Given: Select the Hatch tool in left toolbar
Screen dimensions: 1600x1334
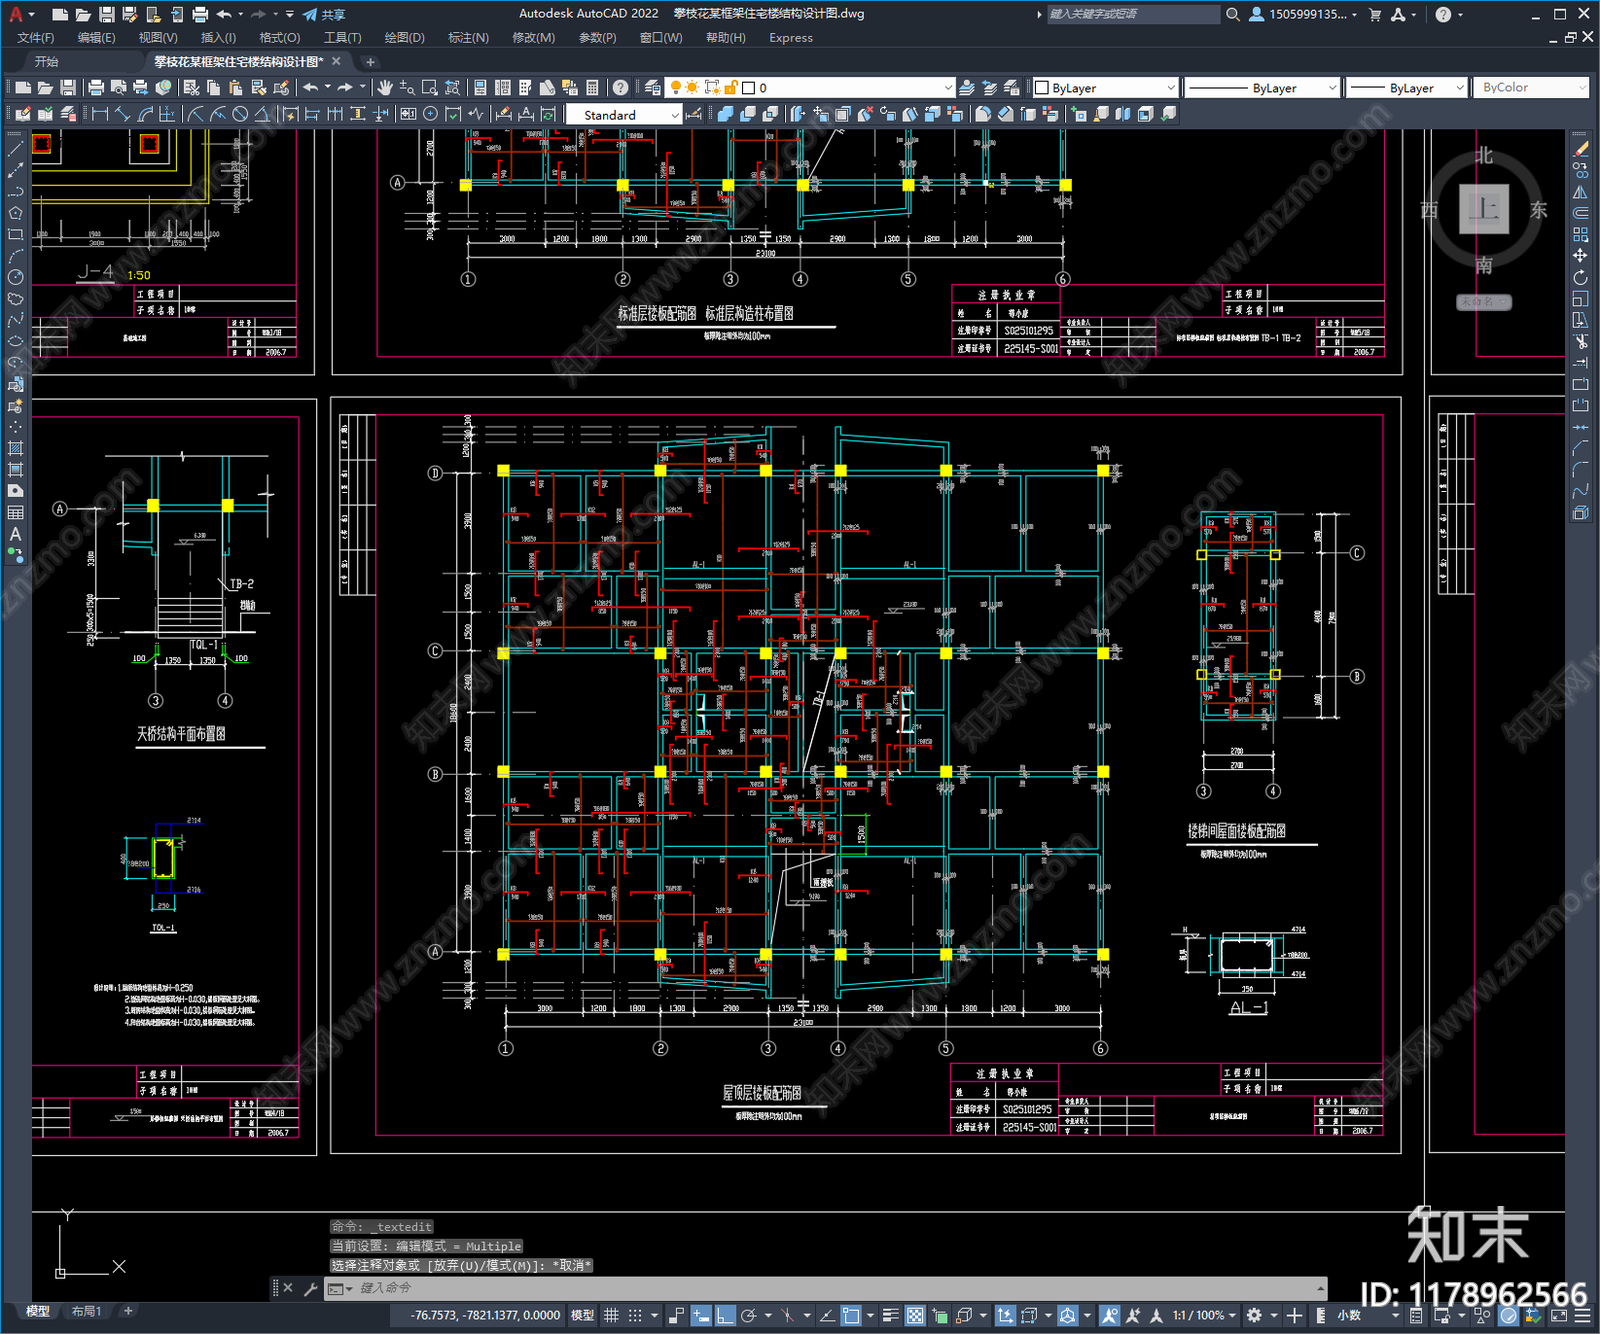Looking at the screenshot, I should click(x=15, y=448).
